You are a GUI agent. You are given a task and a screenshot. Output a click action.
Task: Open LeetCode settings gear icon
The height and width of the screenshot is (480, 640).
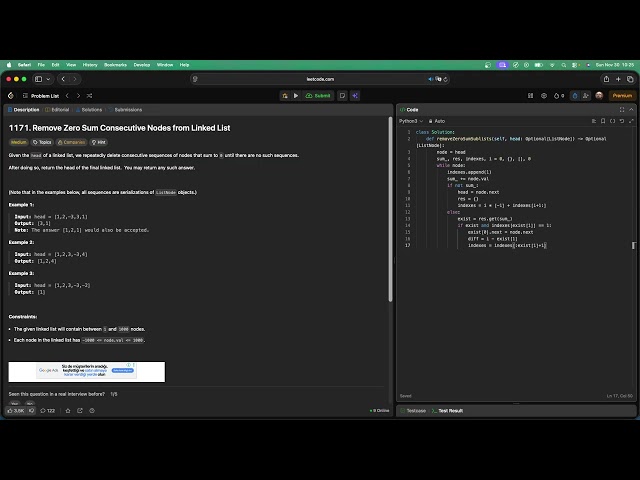coord(544,96)
